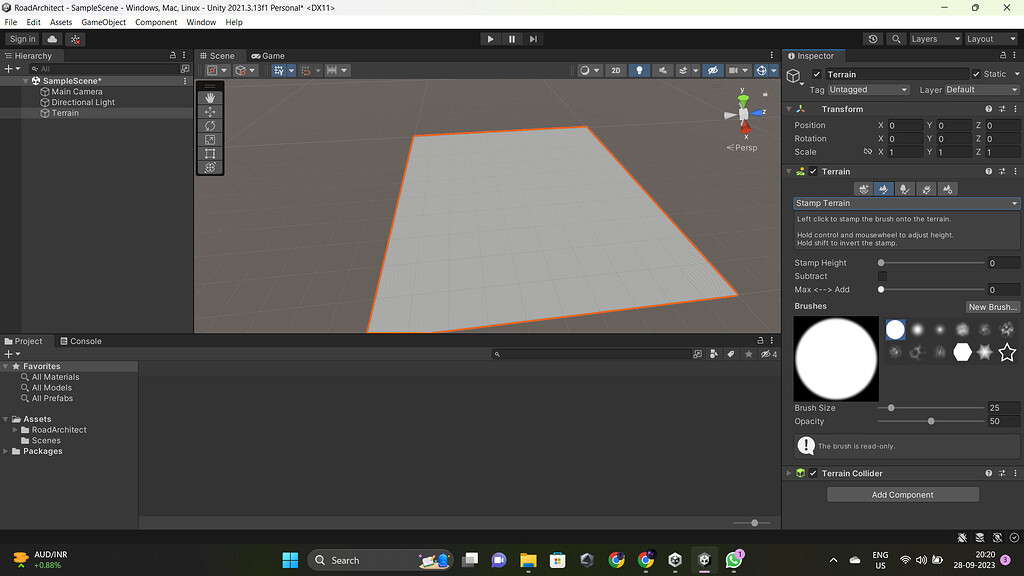Click the New Brush button

992,306
